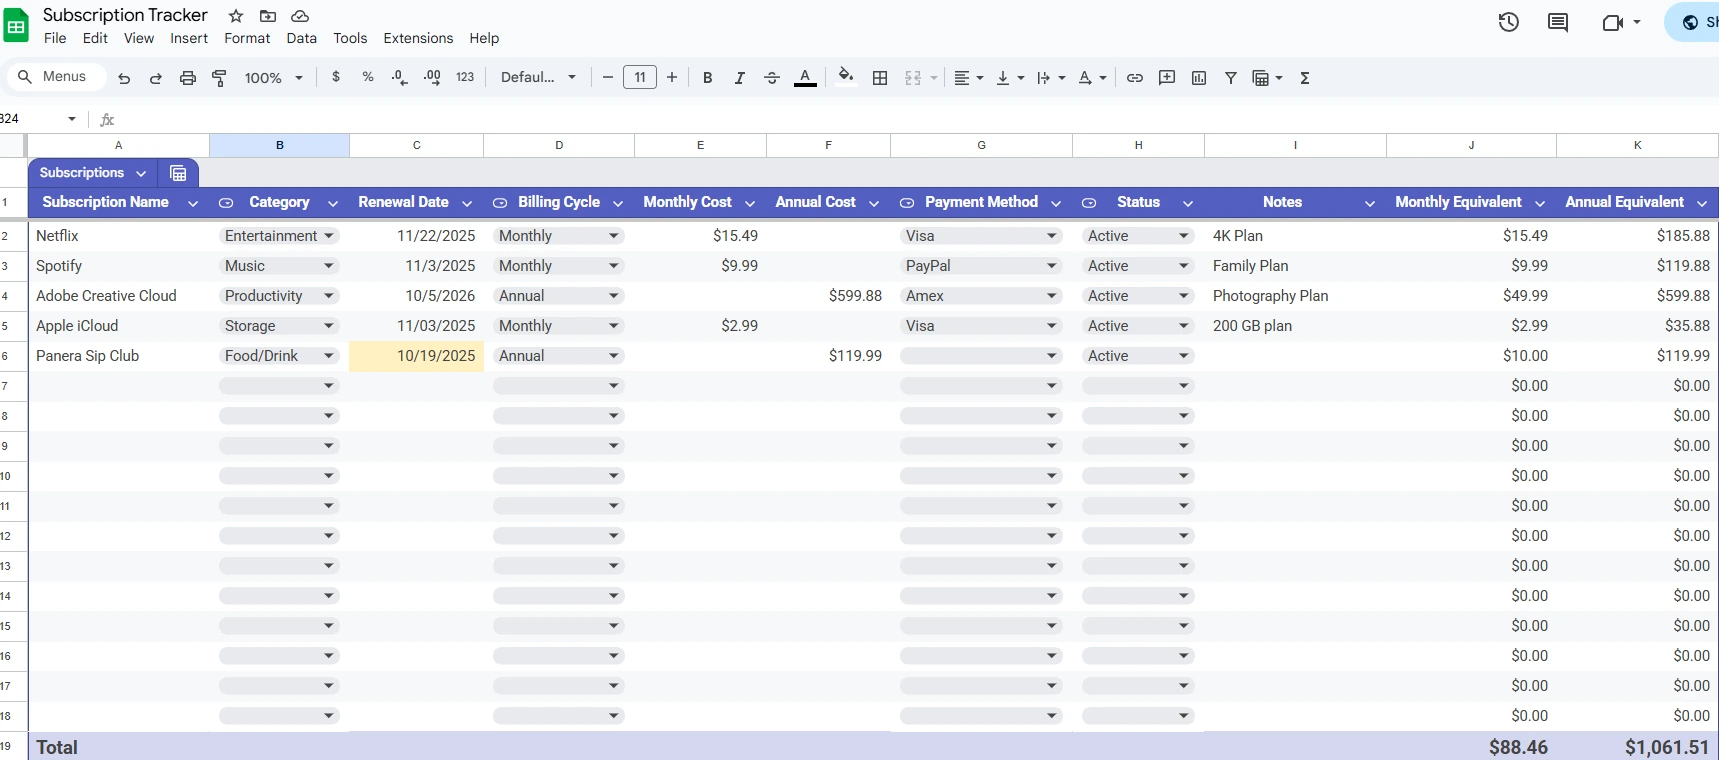
Task: Print the spreadsheet with the printer icon
Action: coord(188,78)
